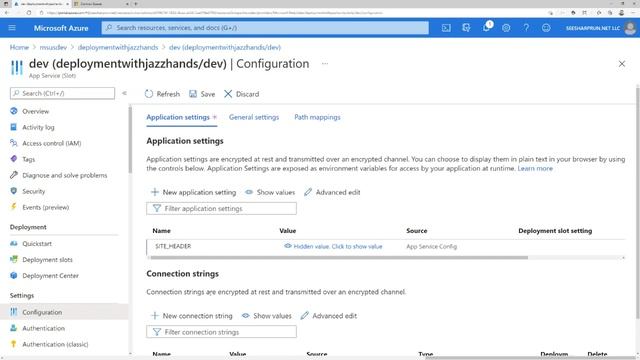The image size is (640, 360).
Task: Click the dev (deploymentwithjazzhands/dev) breadcrumb
Action: 225,47
